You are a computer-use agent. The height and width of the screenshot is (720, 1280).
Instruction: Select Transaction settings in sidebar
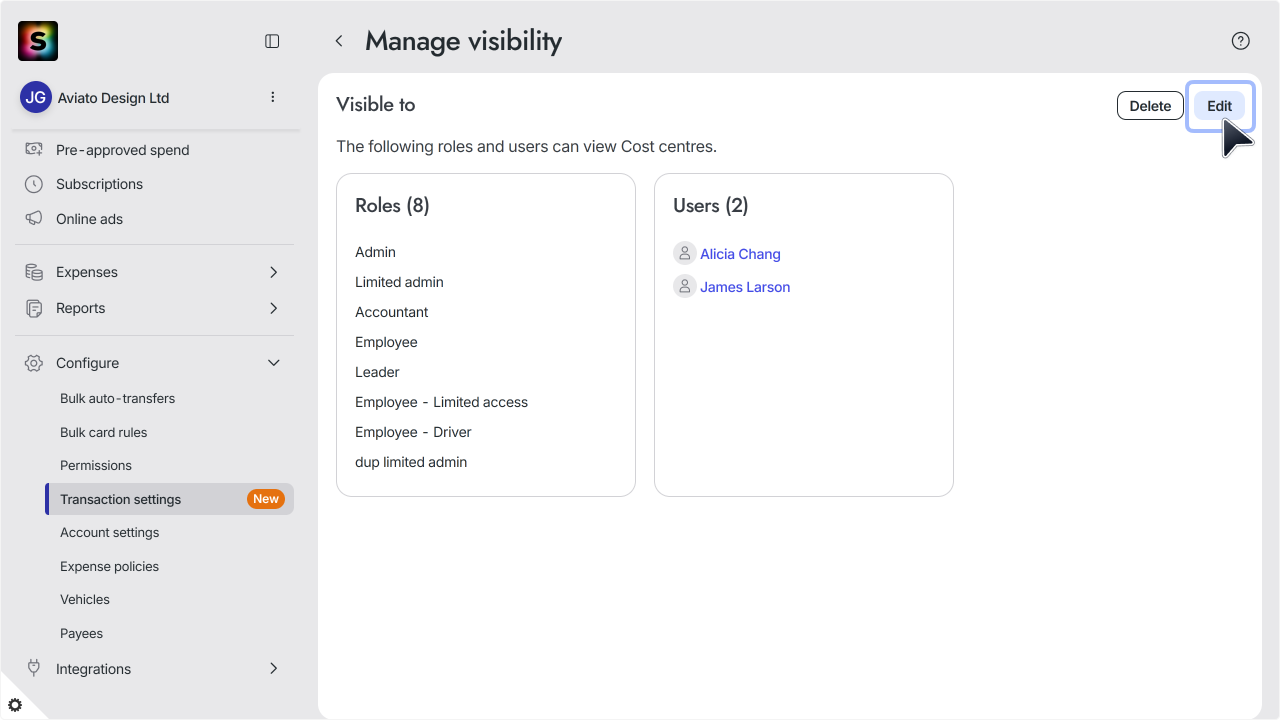click(170, 499)
